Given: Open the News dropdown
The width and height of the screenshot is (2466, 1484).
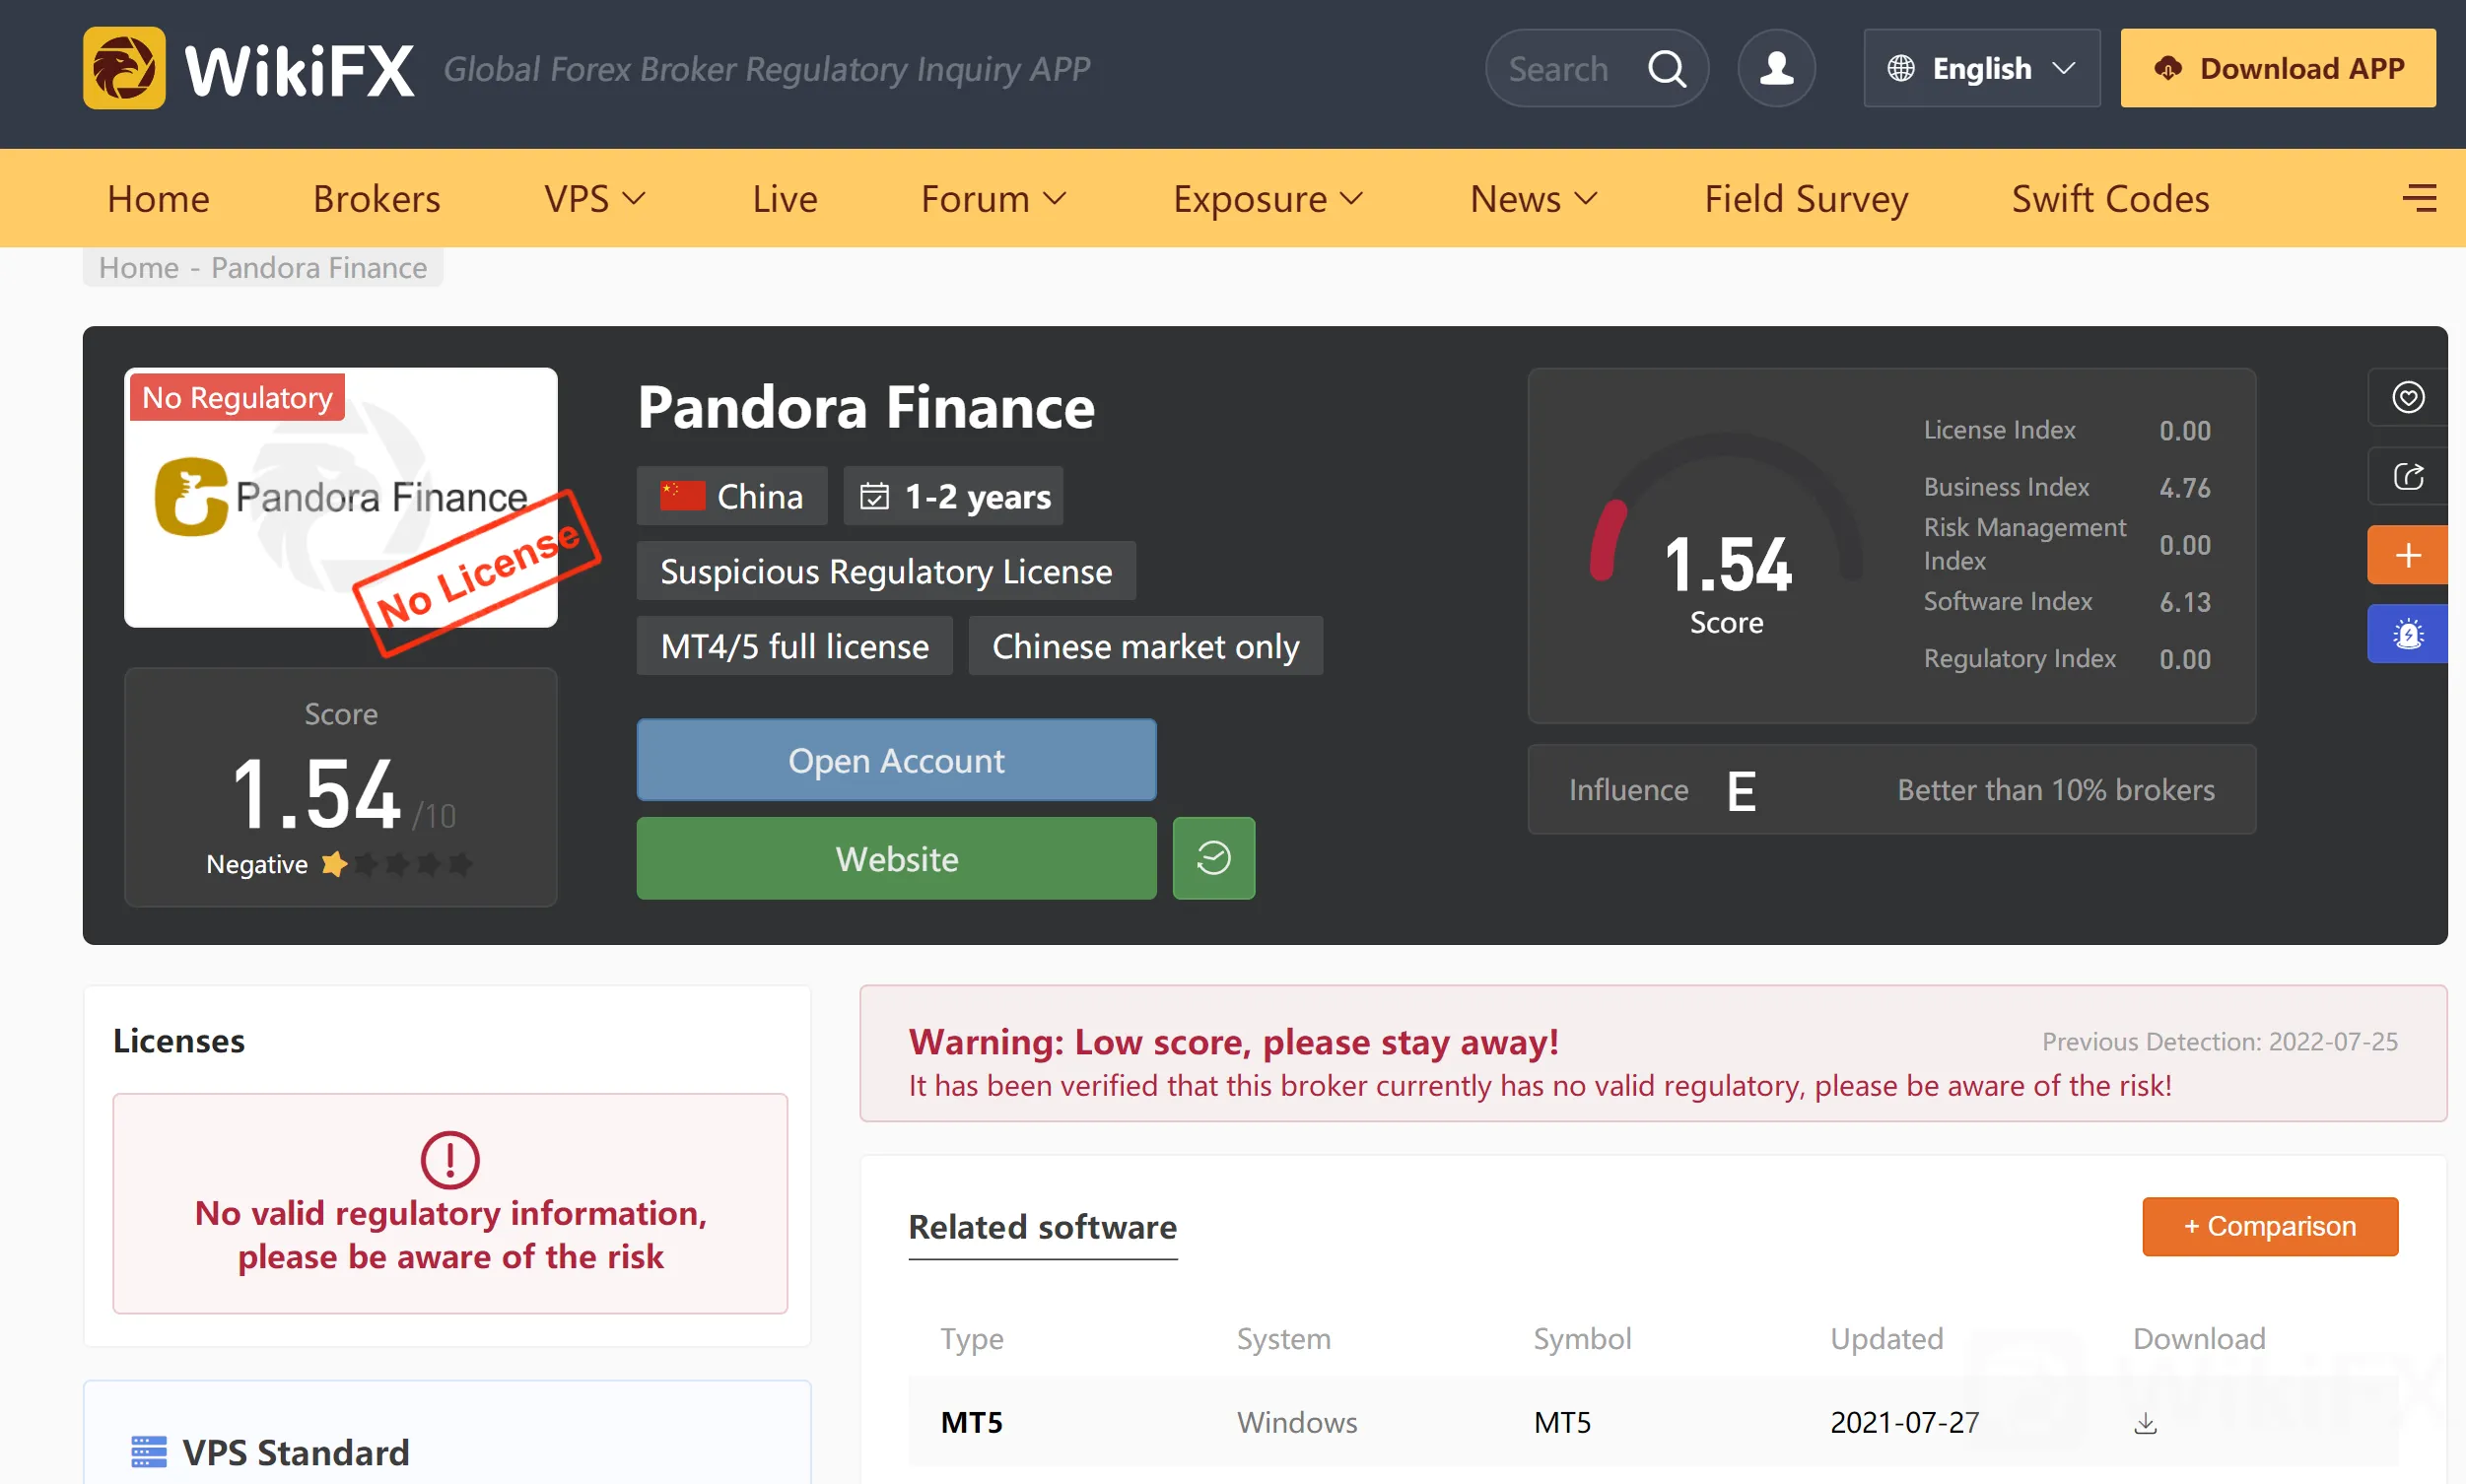Looking at the screenshot, I should (1533, 198).
